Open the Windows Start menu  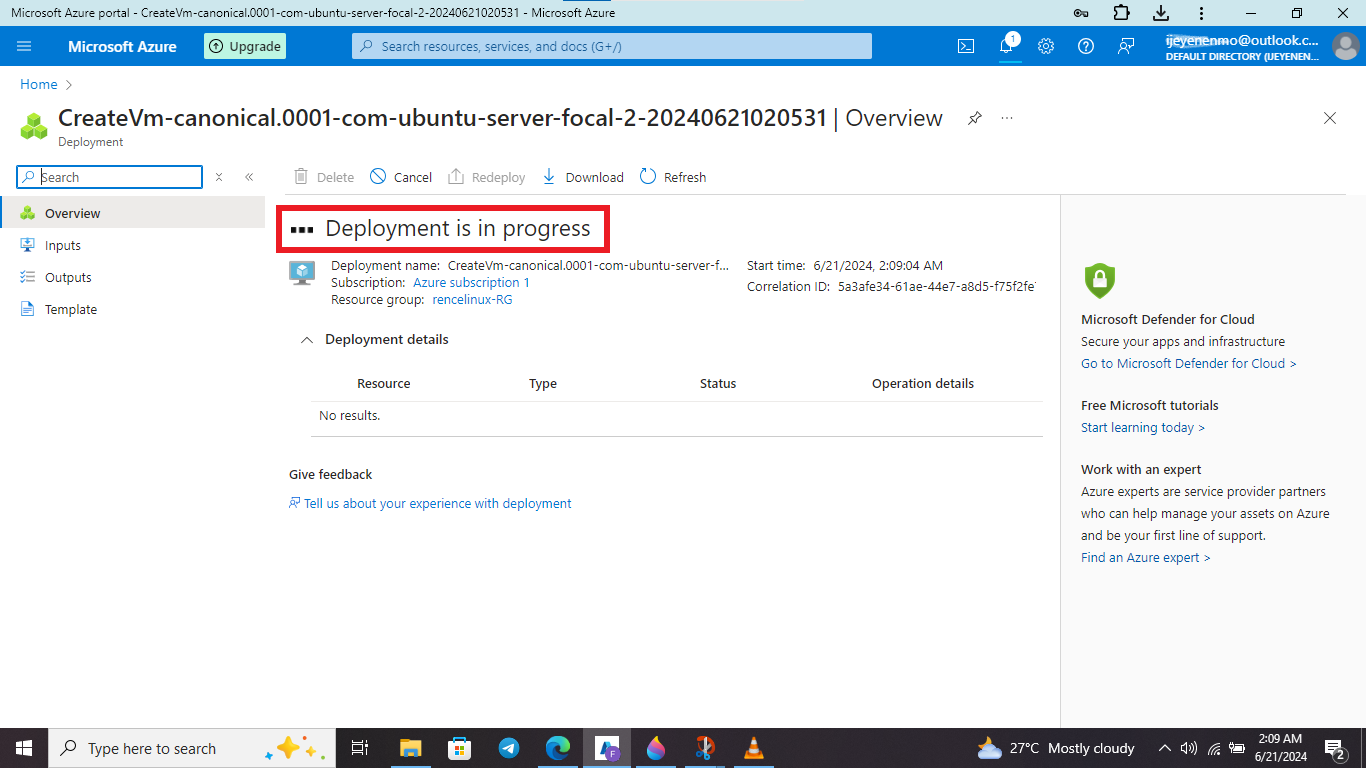[x=24, y=748]
